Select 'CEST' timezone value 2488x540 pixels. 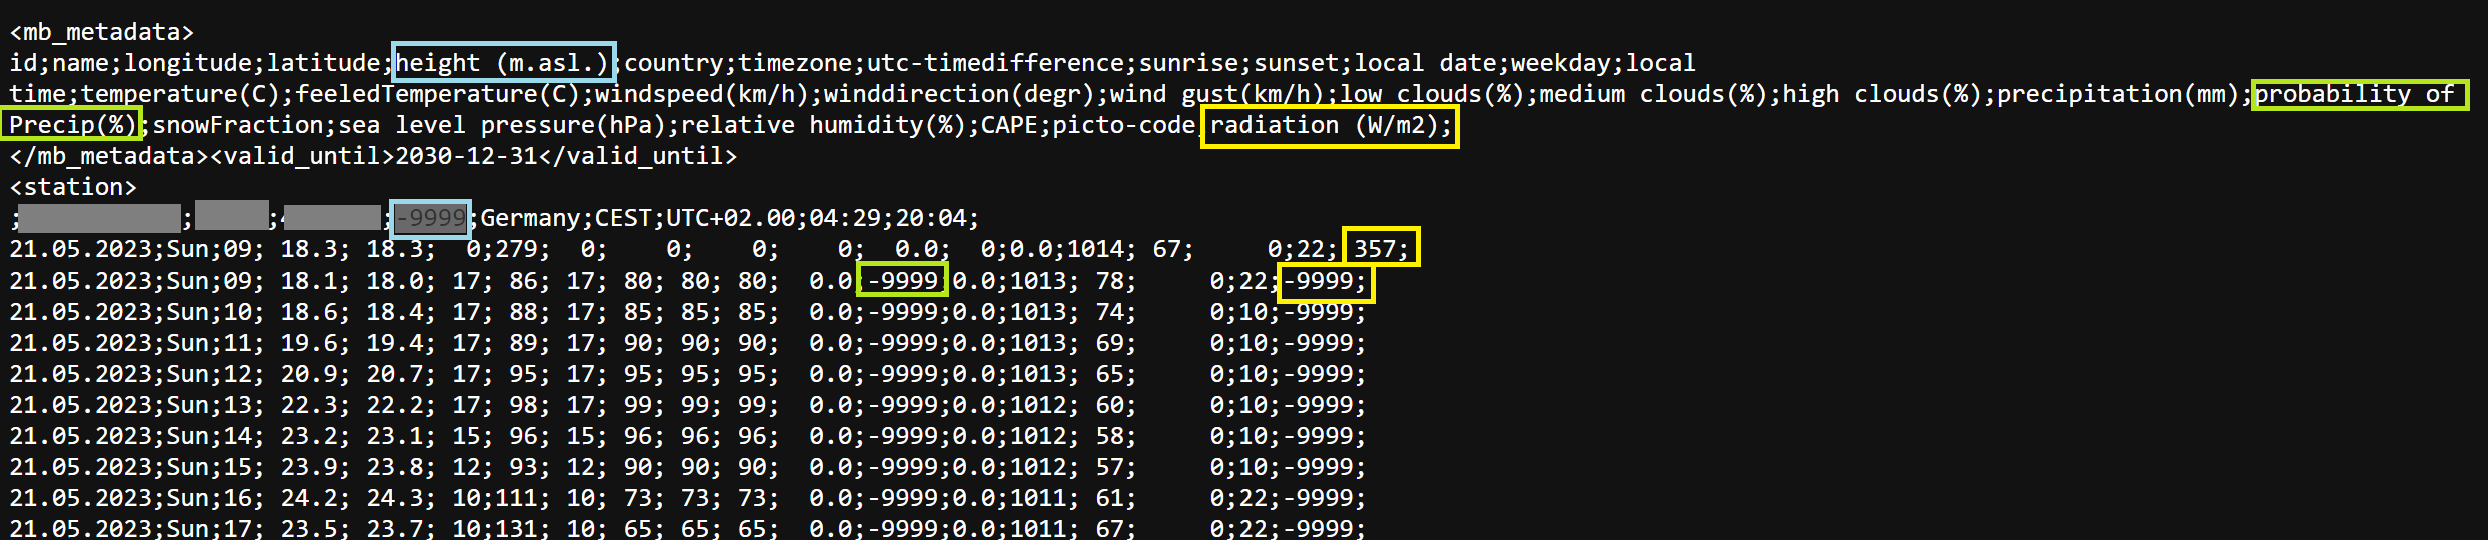[623, 218]
